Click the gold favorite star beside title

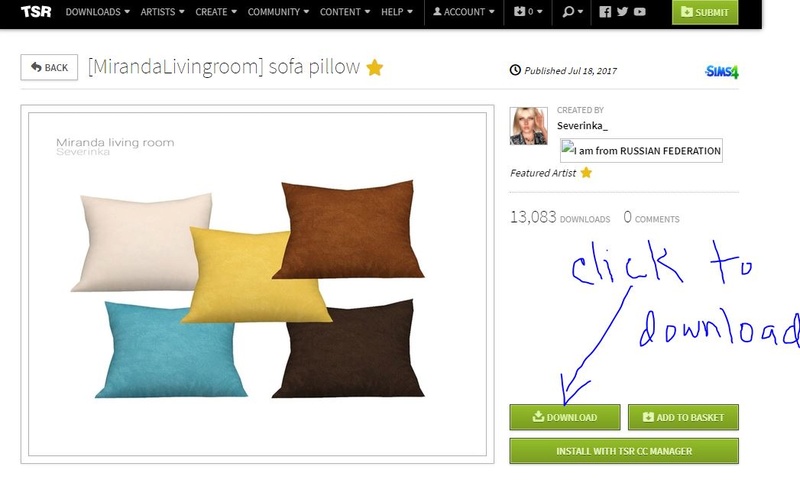374,67
